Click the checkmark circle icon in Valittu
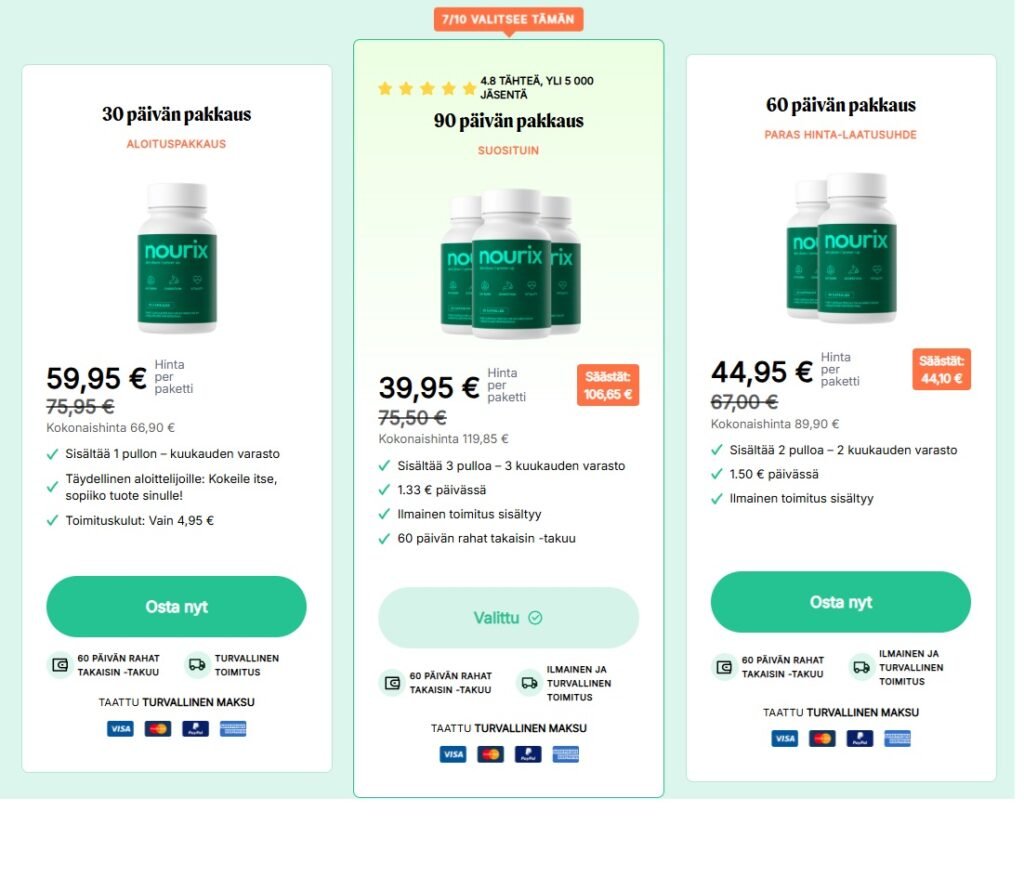Screen dimensions: 1024x876 [x=536, y=617]
